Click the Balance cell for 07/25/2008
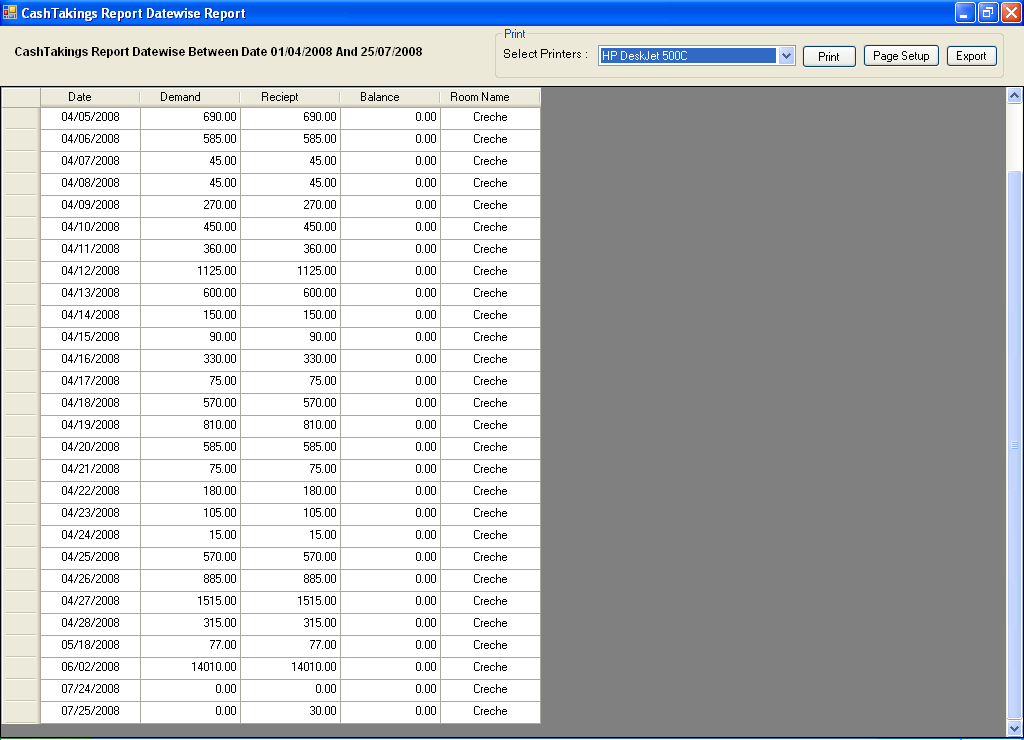1024x740 pixels. click(390, 711)
